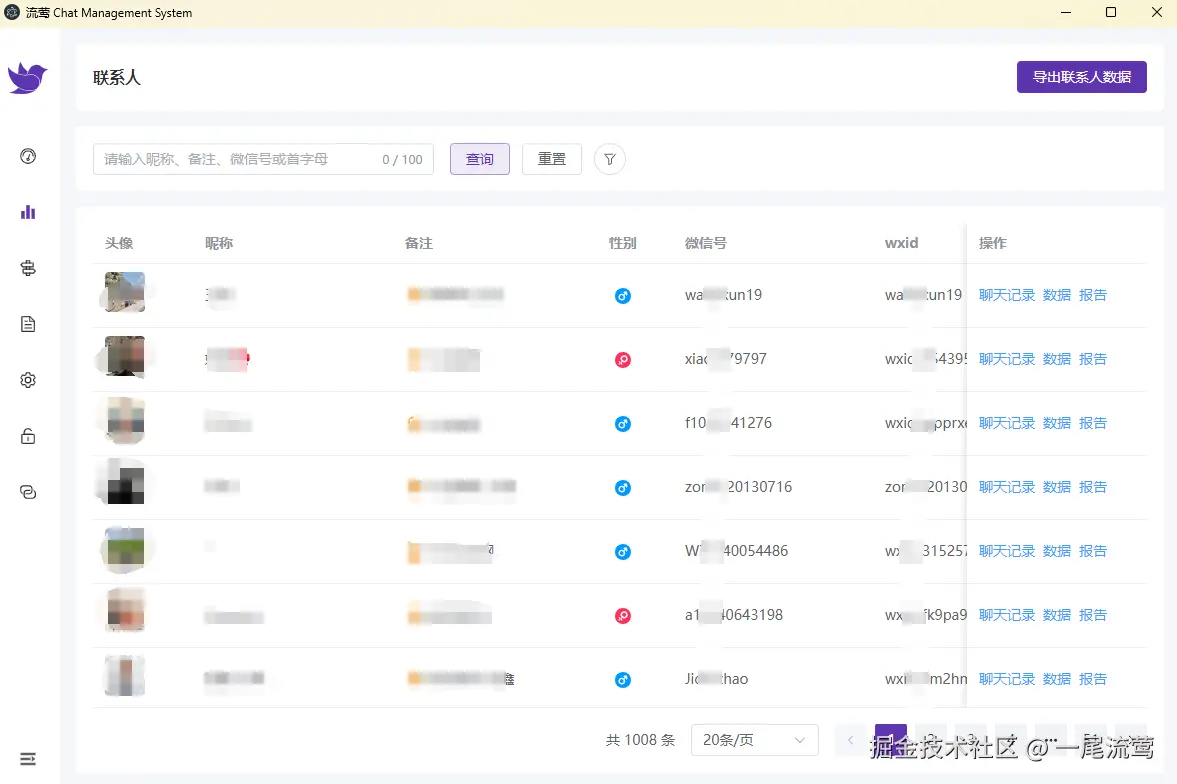Open 数据 for zor…20130716 row
Viewport: 1177px width, 784px height.
pyautogui.click(x=1057, y=487)
